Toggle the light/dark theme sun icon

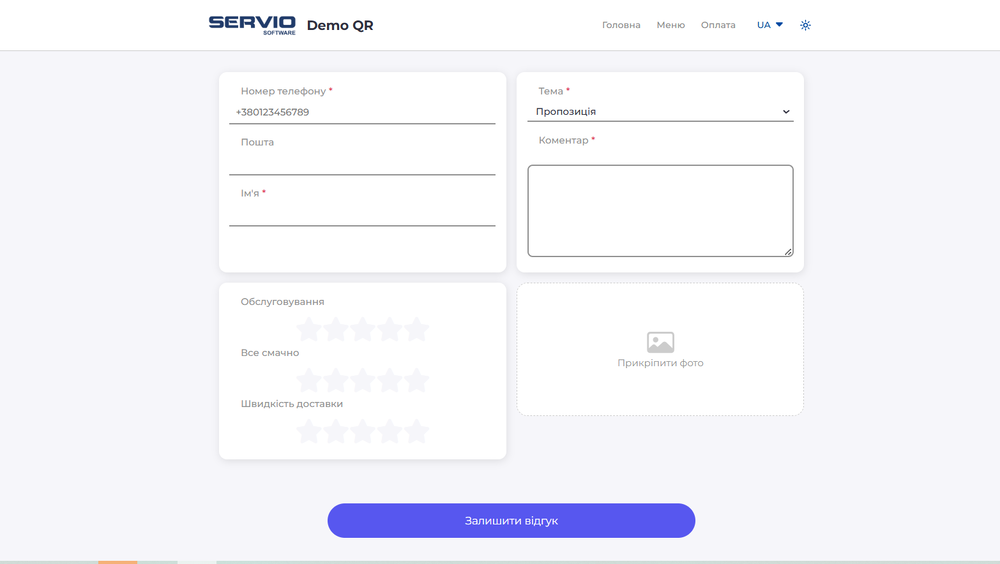[805, 25]
